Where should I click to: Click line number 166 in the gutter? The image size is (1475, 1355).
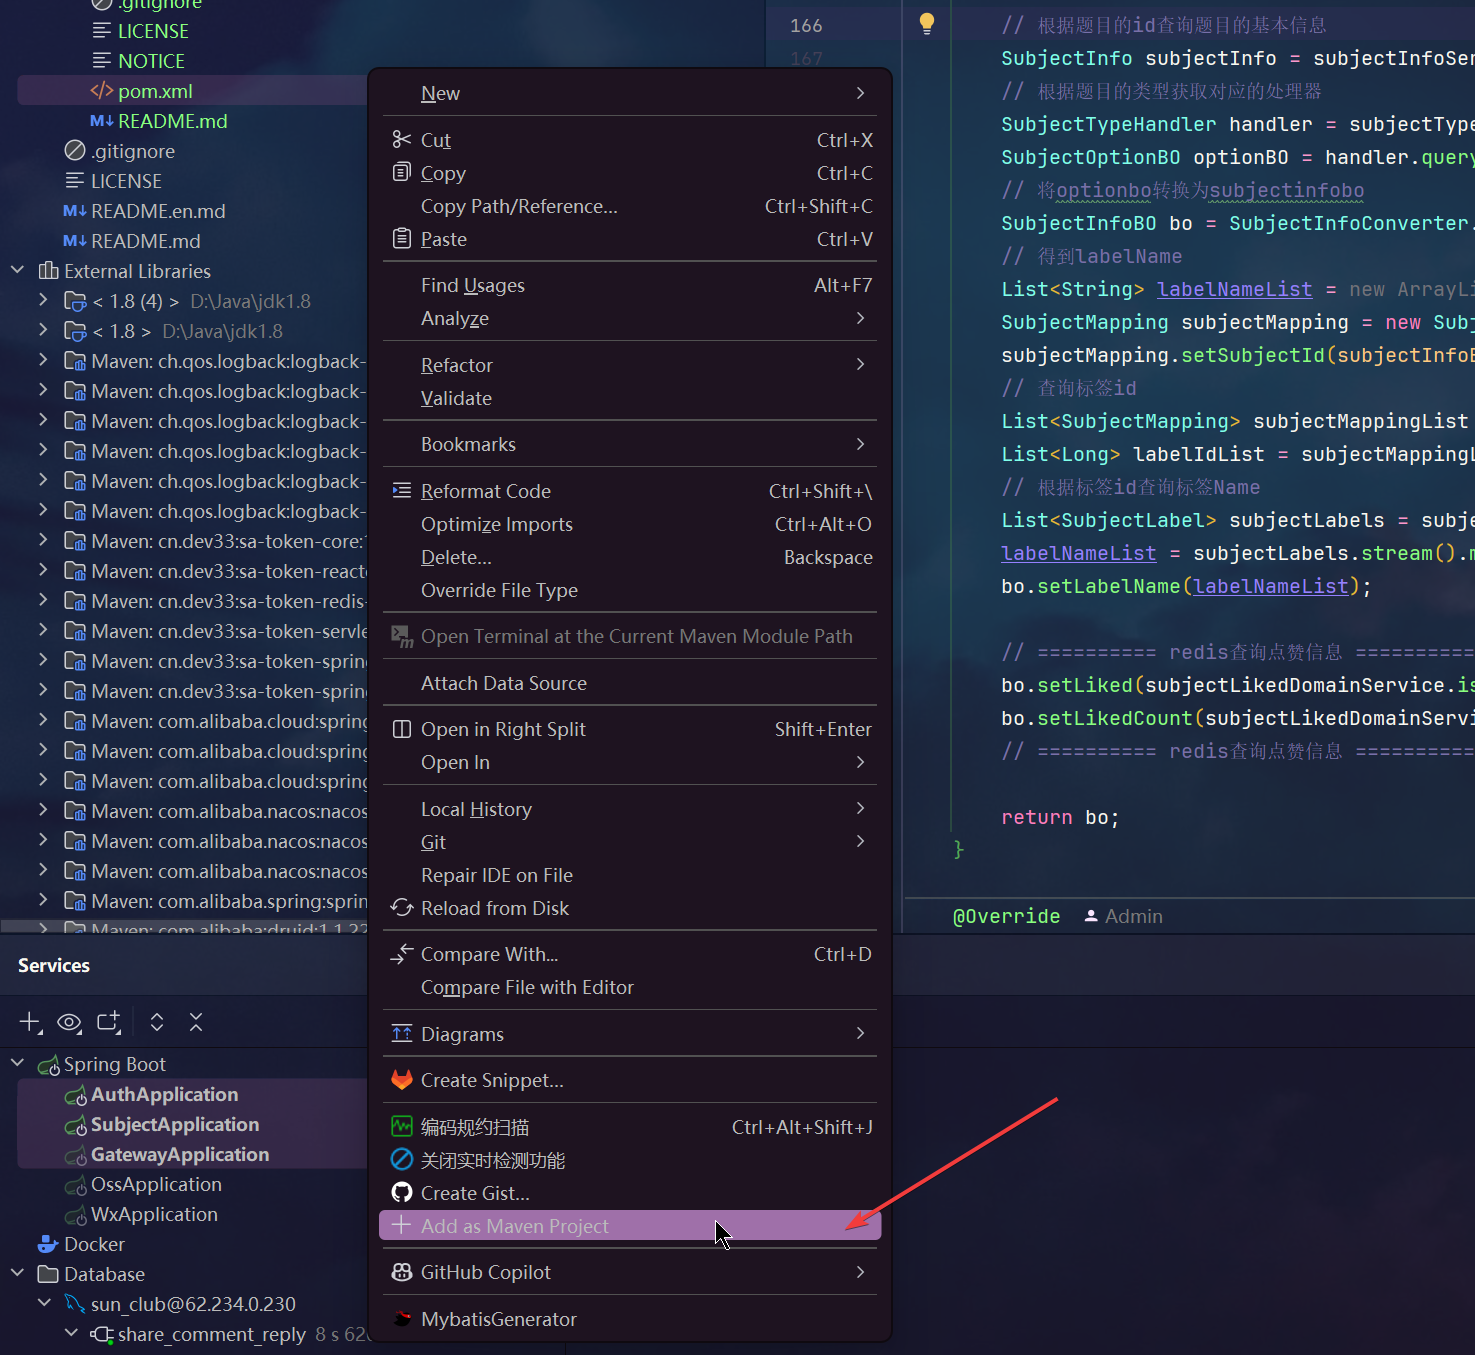click(x=806, y=25)
